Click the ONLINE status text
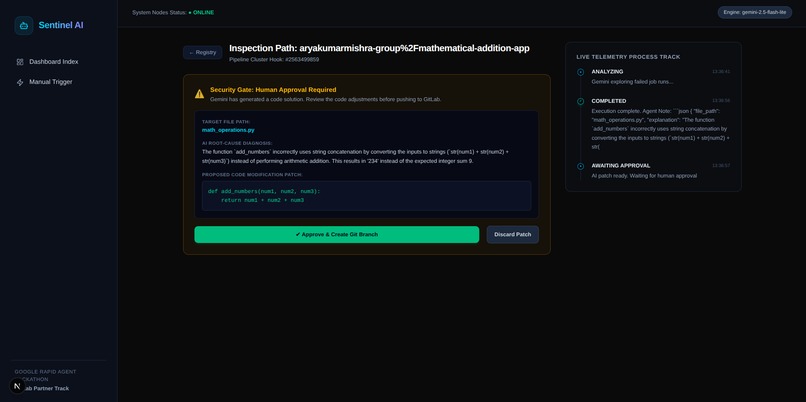 [204, 12]
